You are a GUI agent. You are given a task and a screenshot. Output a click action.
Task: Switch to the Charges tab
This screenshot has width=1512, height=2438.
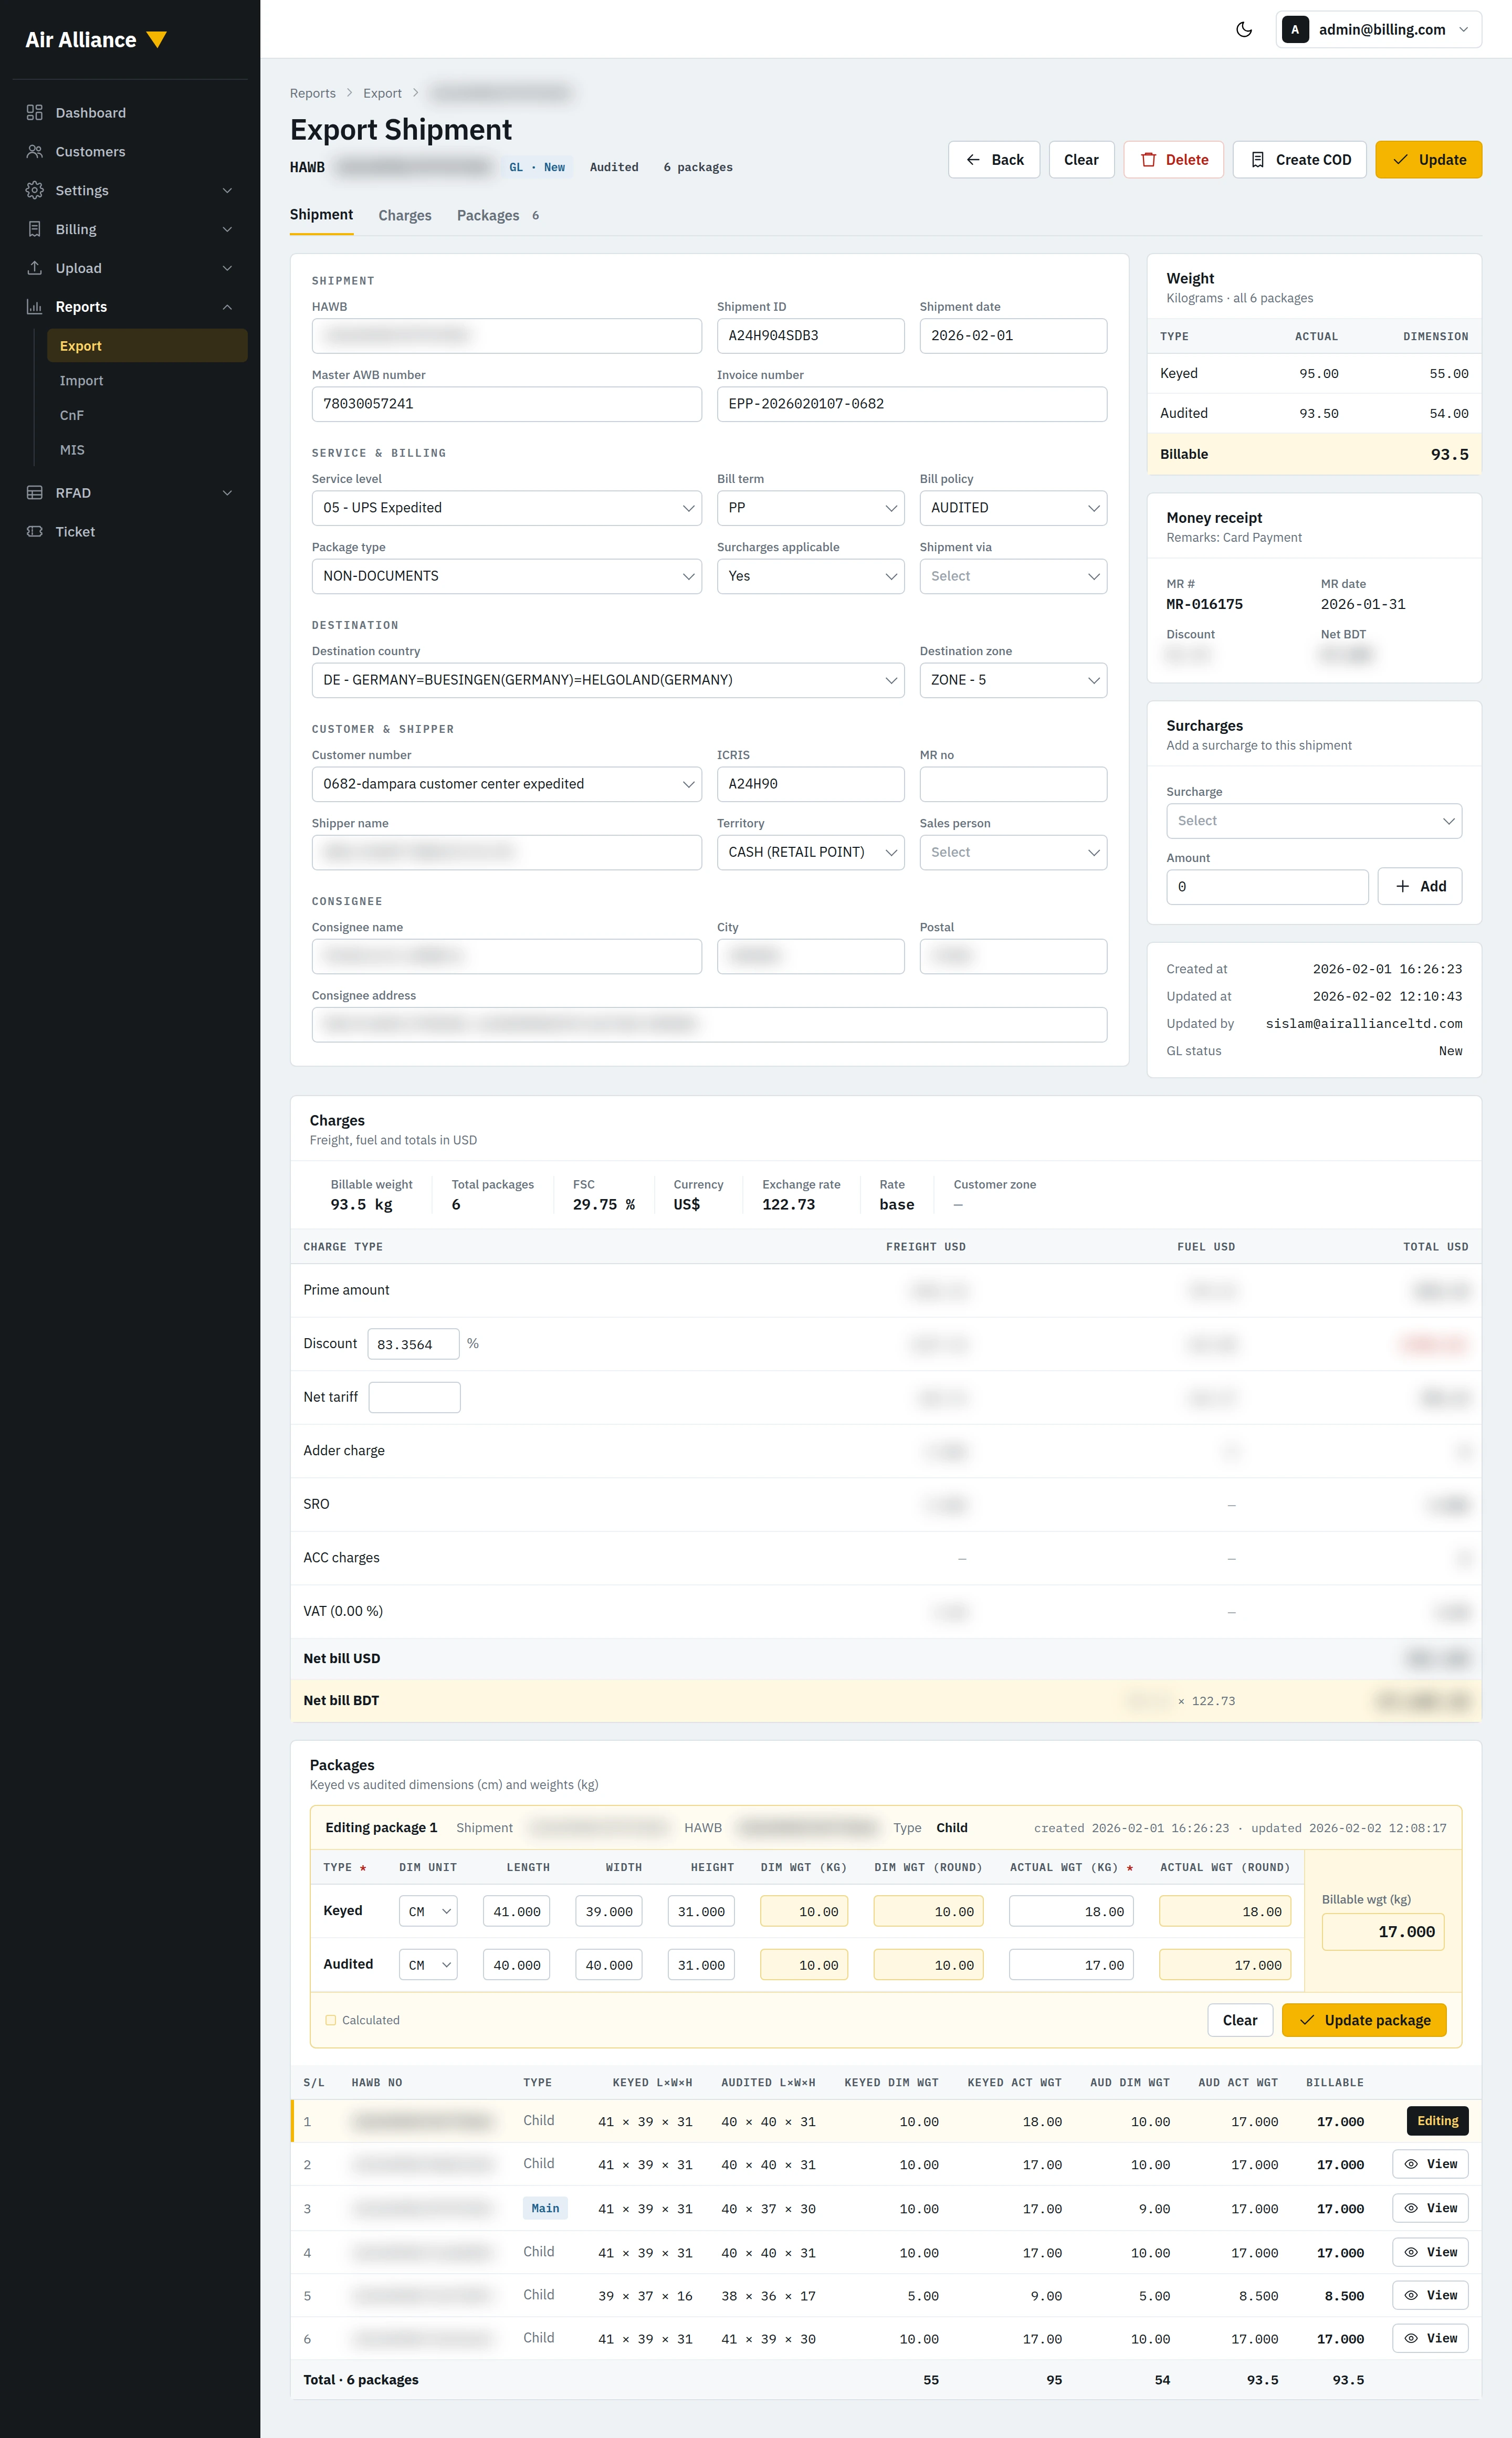(405, 215)
